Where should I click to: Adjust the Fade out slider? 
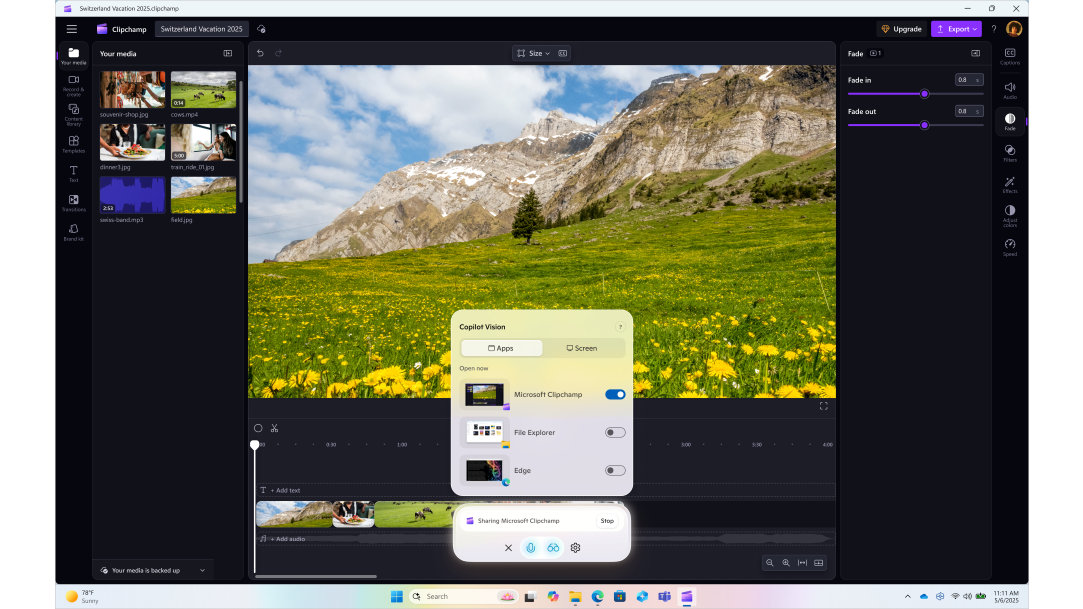tap(924, 125)
